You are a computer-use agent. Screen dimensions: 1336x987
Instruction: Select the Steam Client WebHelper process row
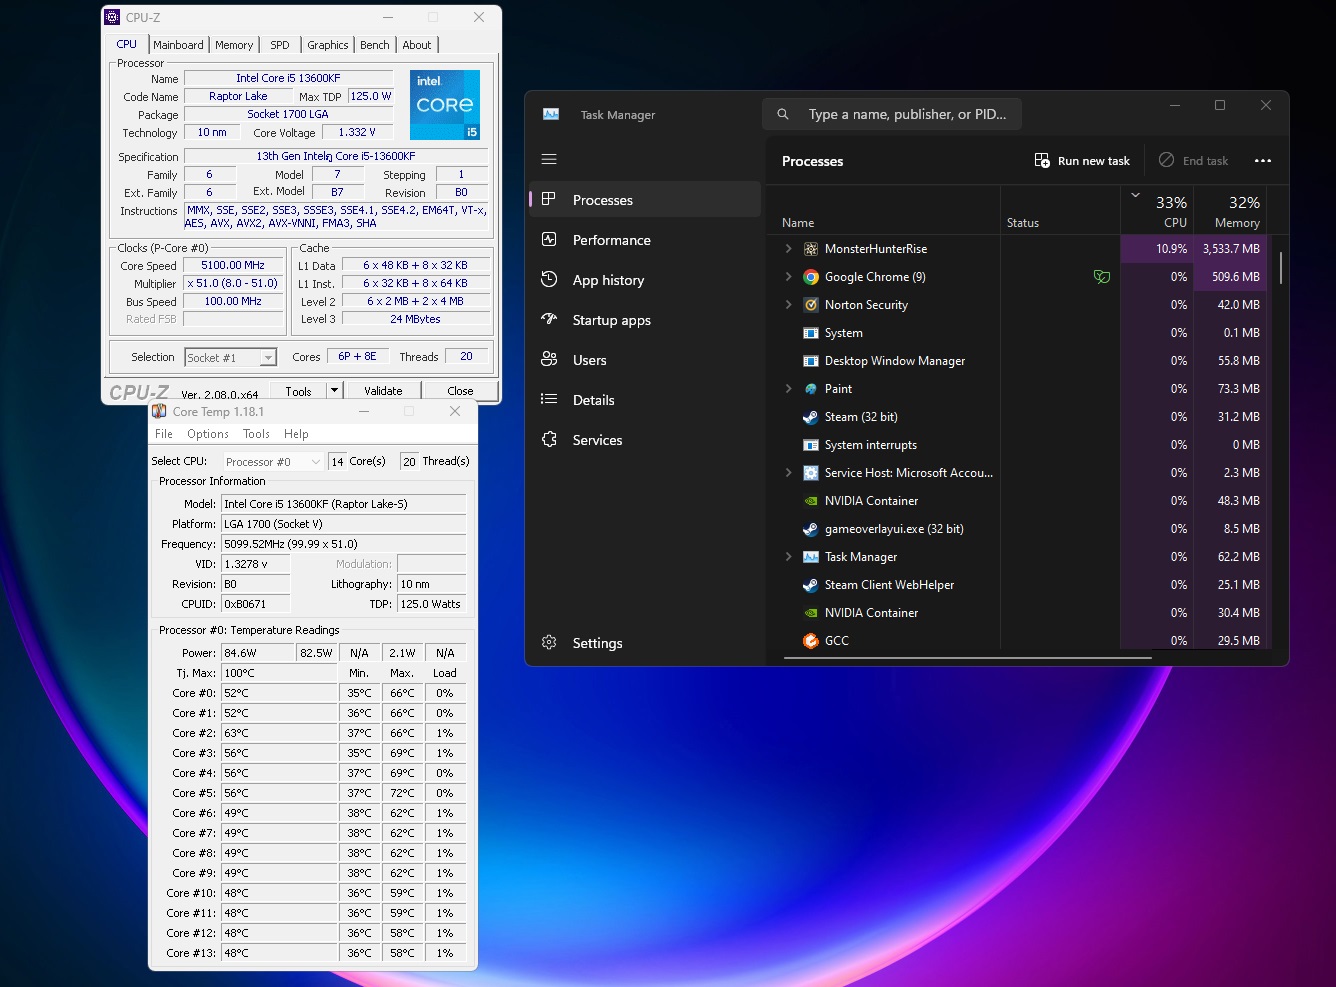1017,585
